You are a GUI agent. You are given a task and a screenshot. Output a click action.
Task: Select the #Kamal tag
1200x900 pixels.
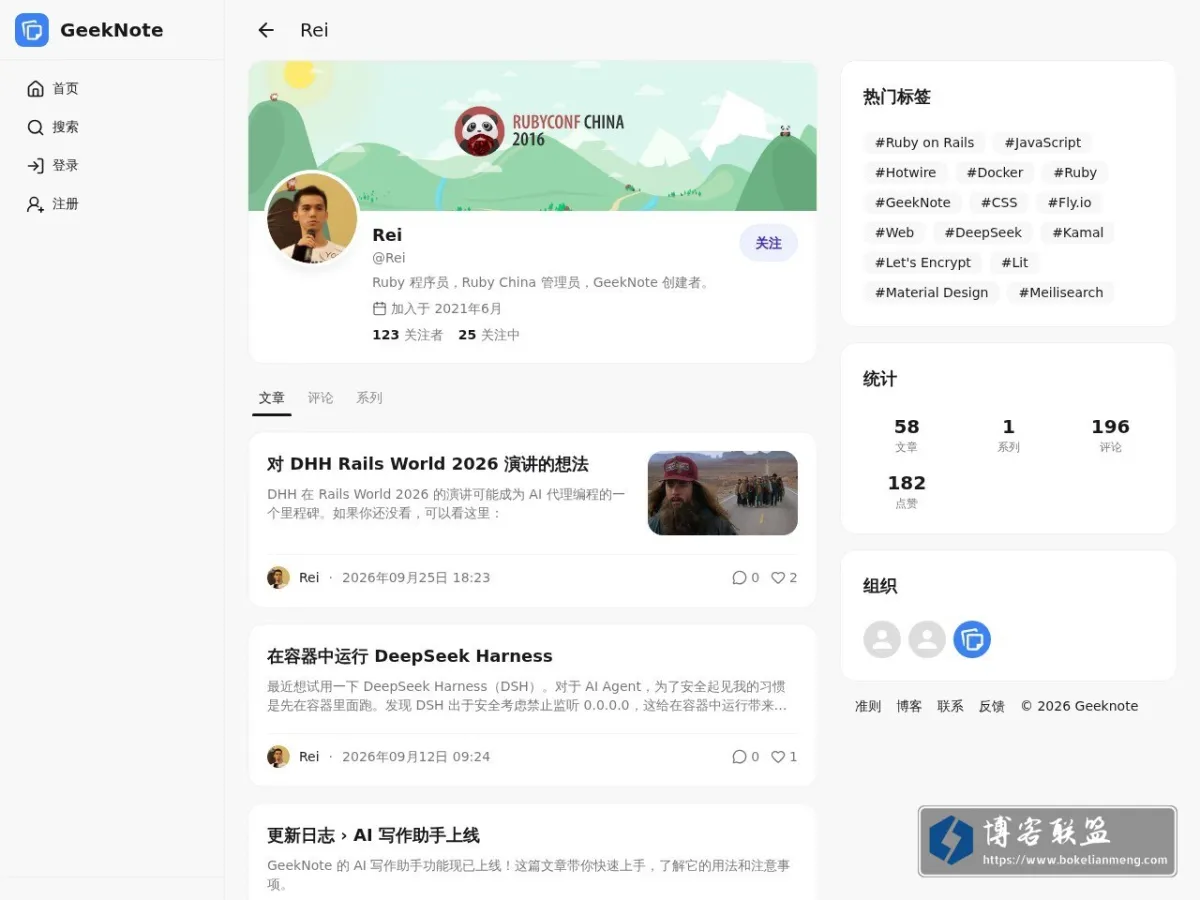point(1078,232)
